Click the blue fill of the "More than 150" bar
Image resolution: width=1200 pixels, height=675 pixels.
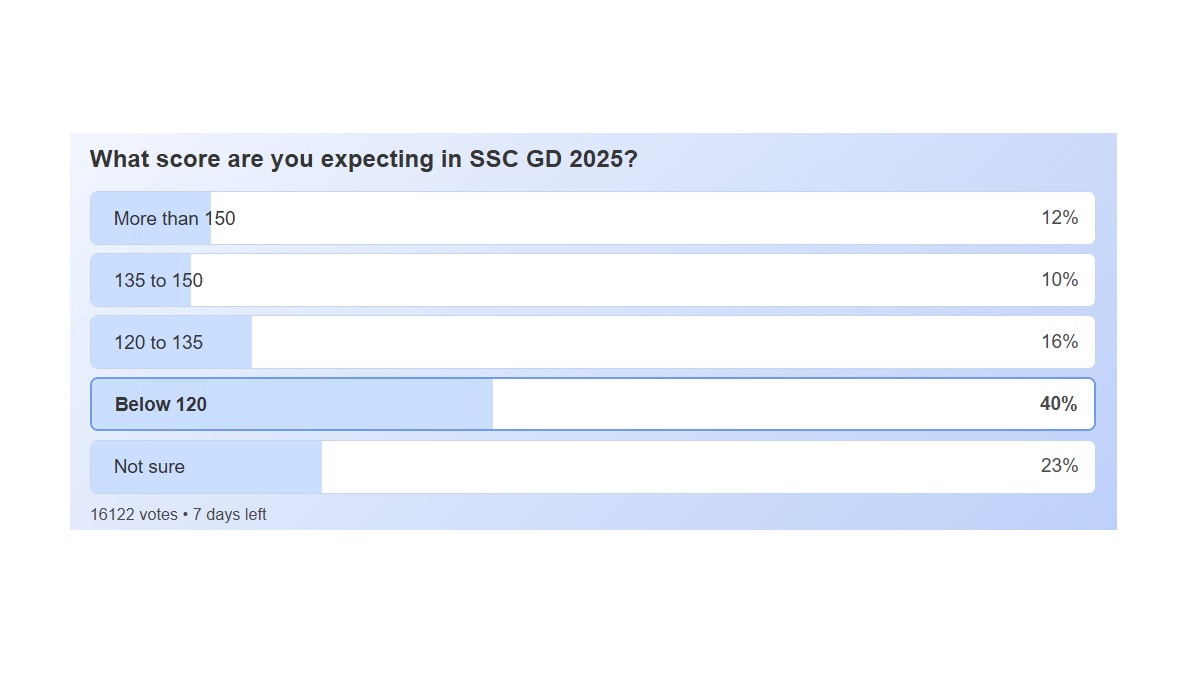coord(102,232)
